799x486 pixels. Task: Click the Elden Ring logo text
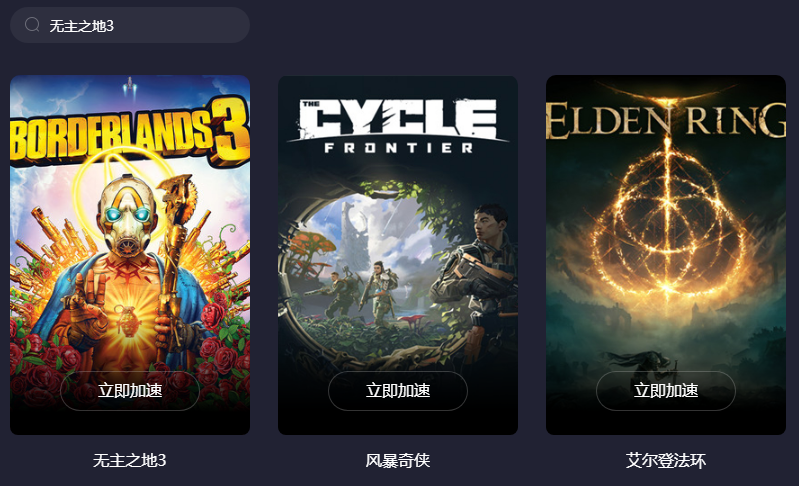[666, 120]
